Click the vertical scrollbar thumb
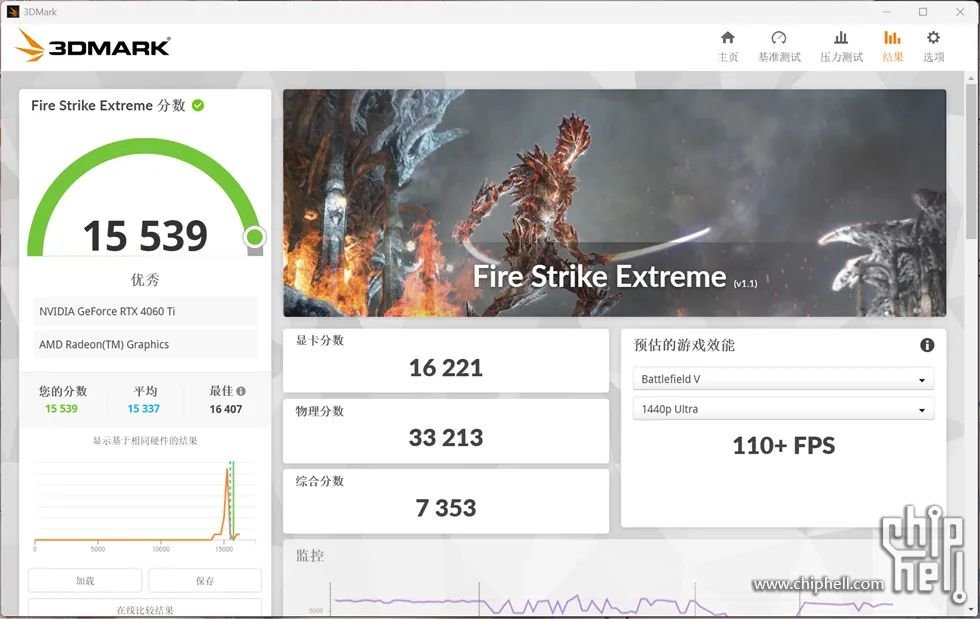The width and height of the screenshot is (980, 619). click(971, 163)
